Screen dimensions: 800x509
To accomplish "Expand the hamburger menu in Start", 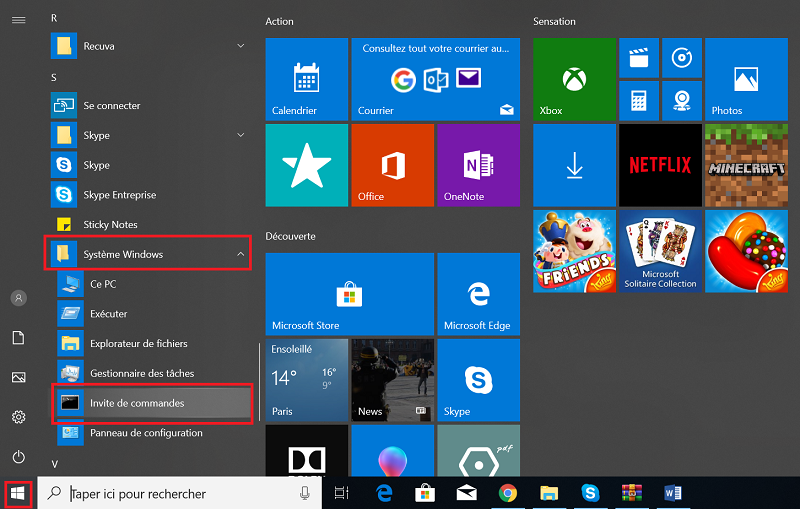I will click(x=19, y=20).
